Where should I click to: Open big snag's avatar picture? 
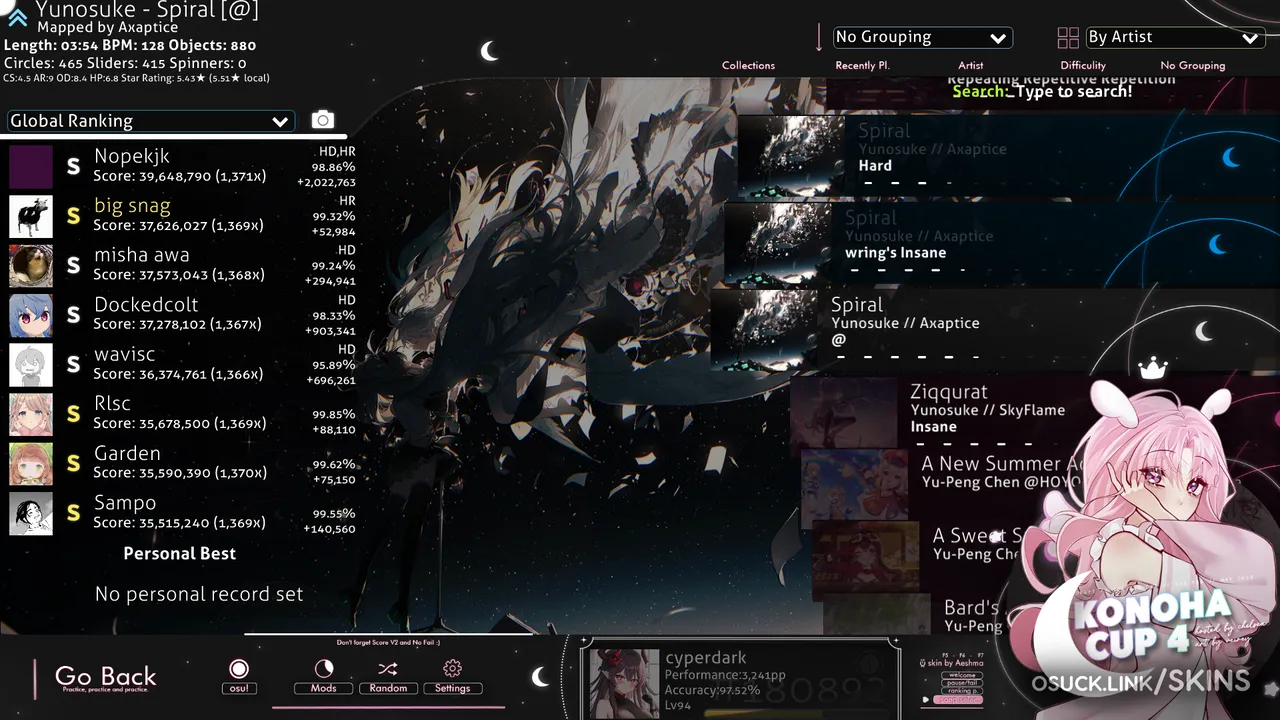(x=31, y=216)
